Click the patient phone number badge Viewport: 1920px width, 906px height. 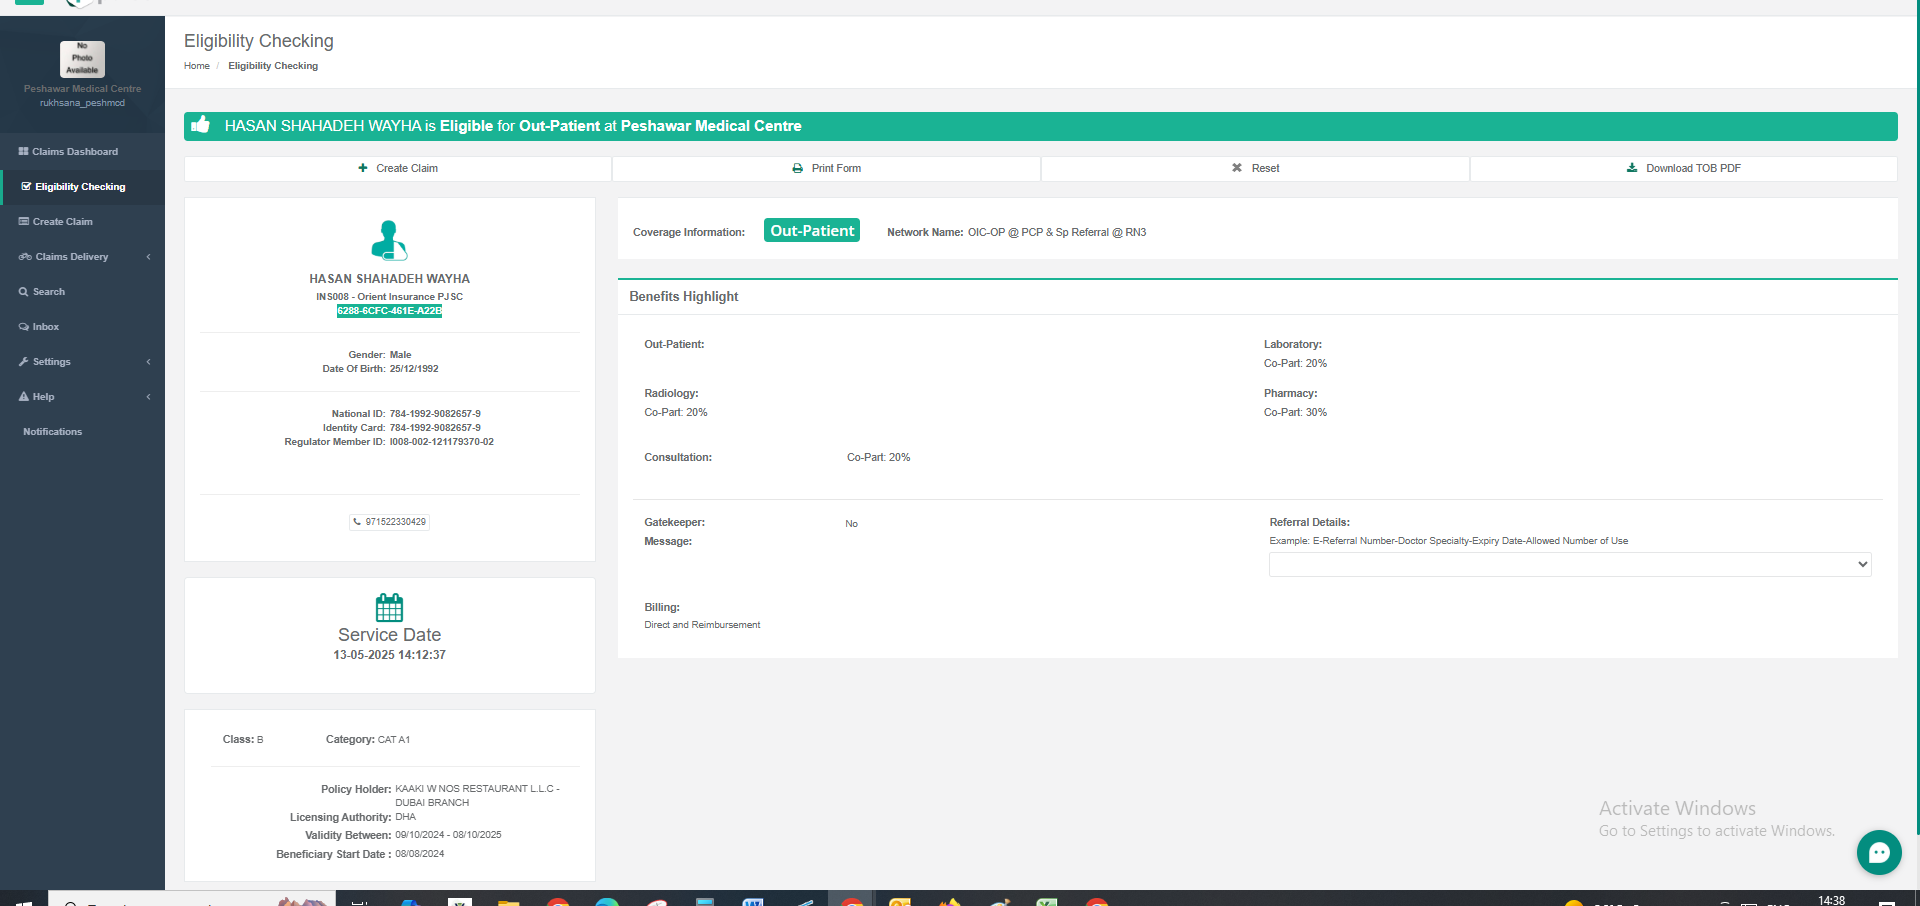click(390, 522)
